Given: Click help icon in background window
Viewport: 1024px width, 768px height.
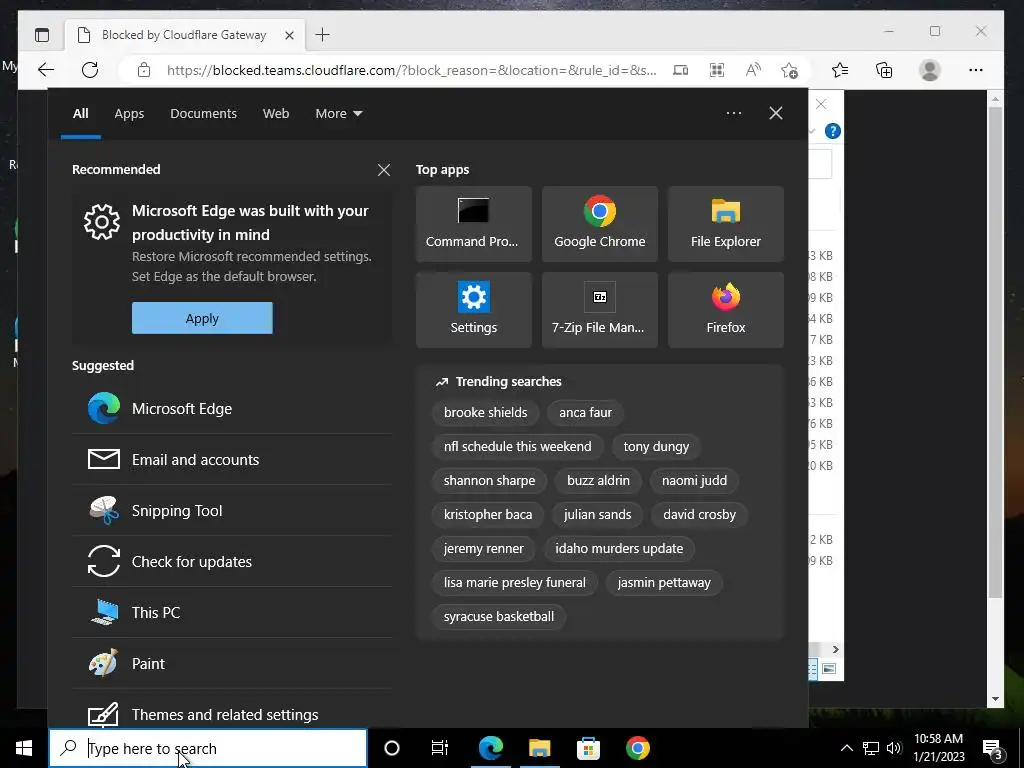Looking at the screenshot, I should pos(833,131).
